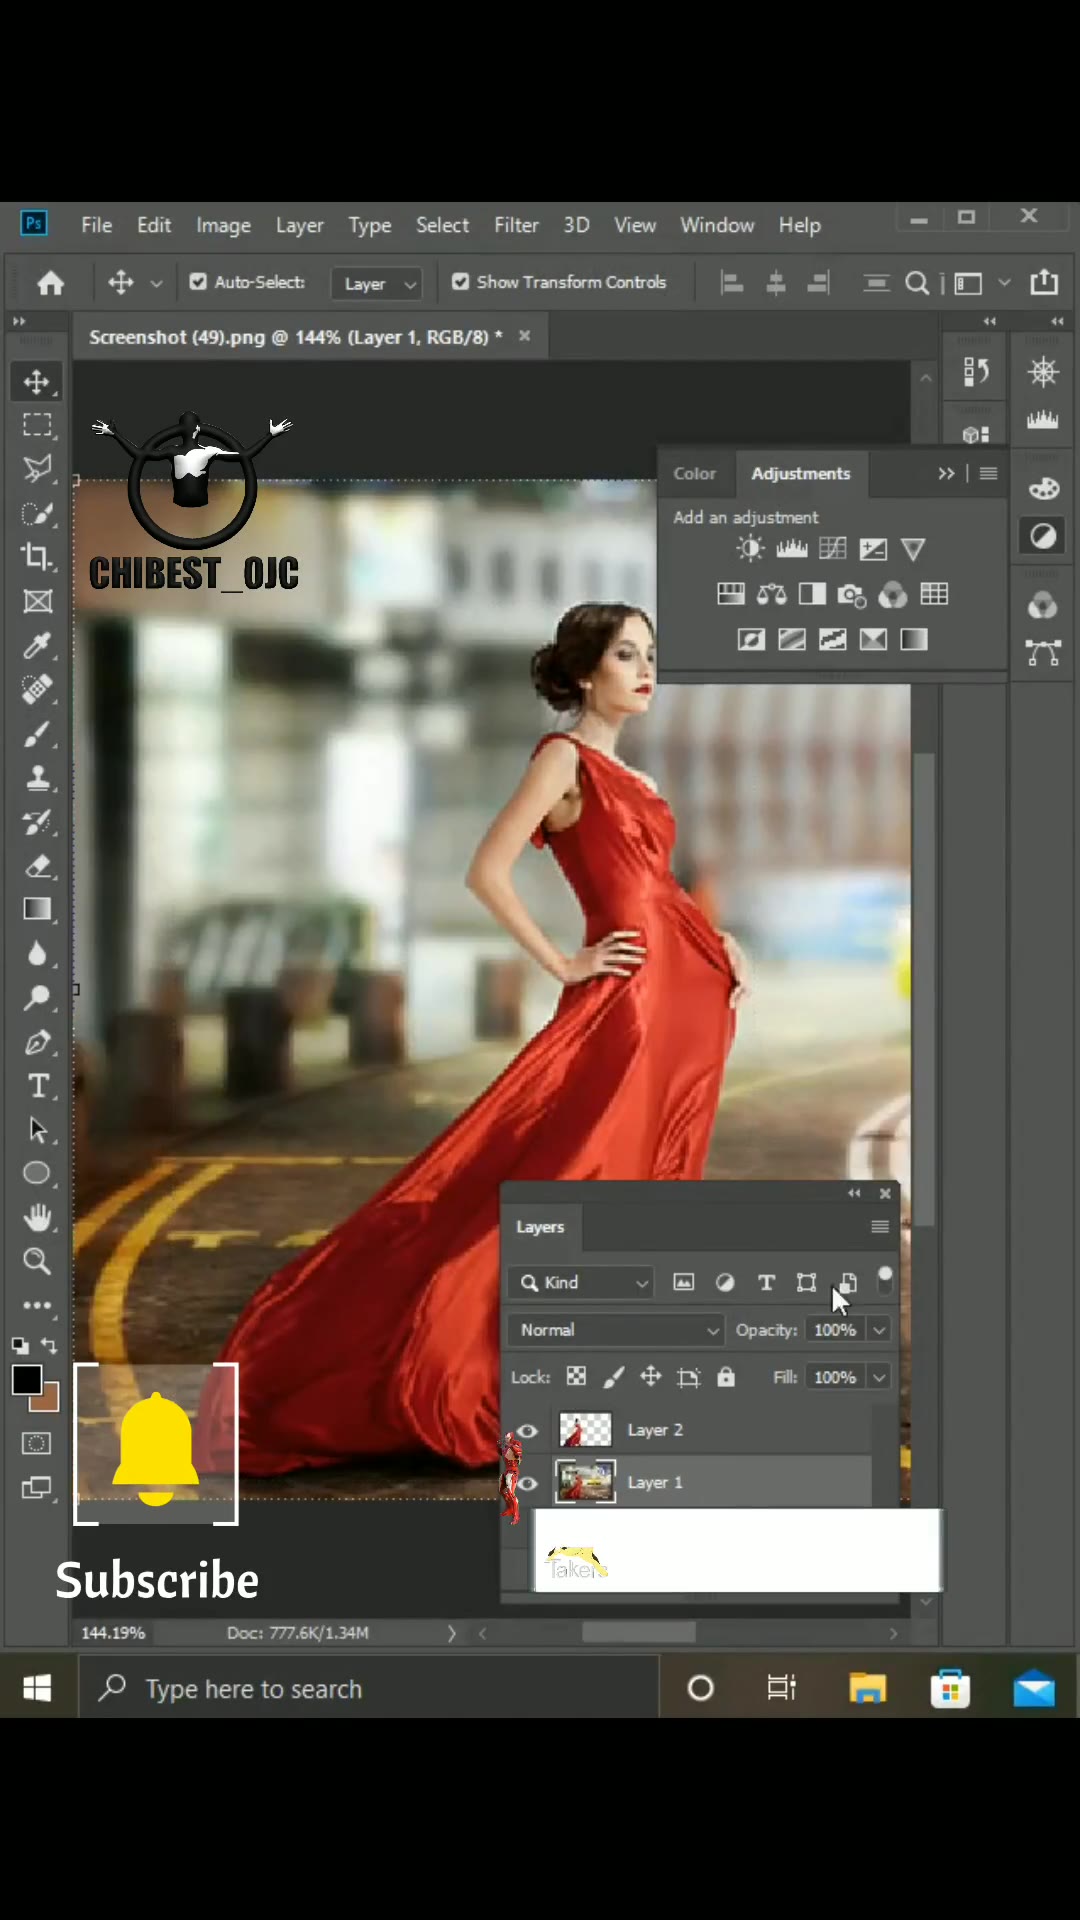Open the Filter menu
This screenshot has height=1920, width=1080.
click(516, 225)
